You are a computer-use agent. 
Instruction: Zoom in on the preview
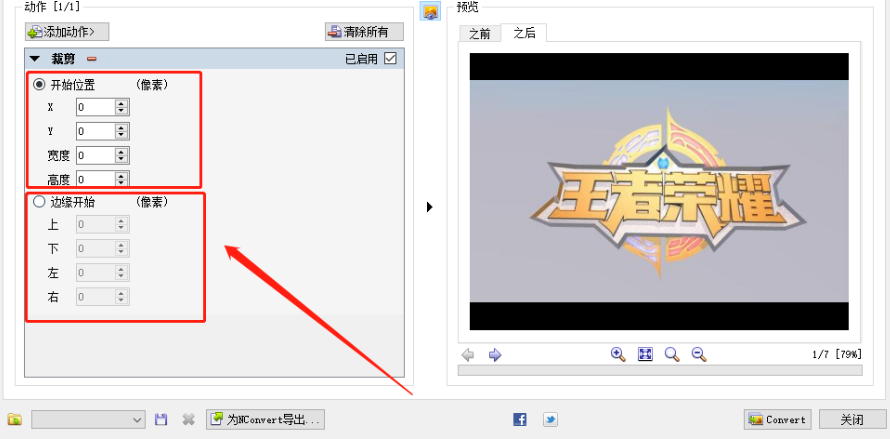[618, 354]
